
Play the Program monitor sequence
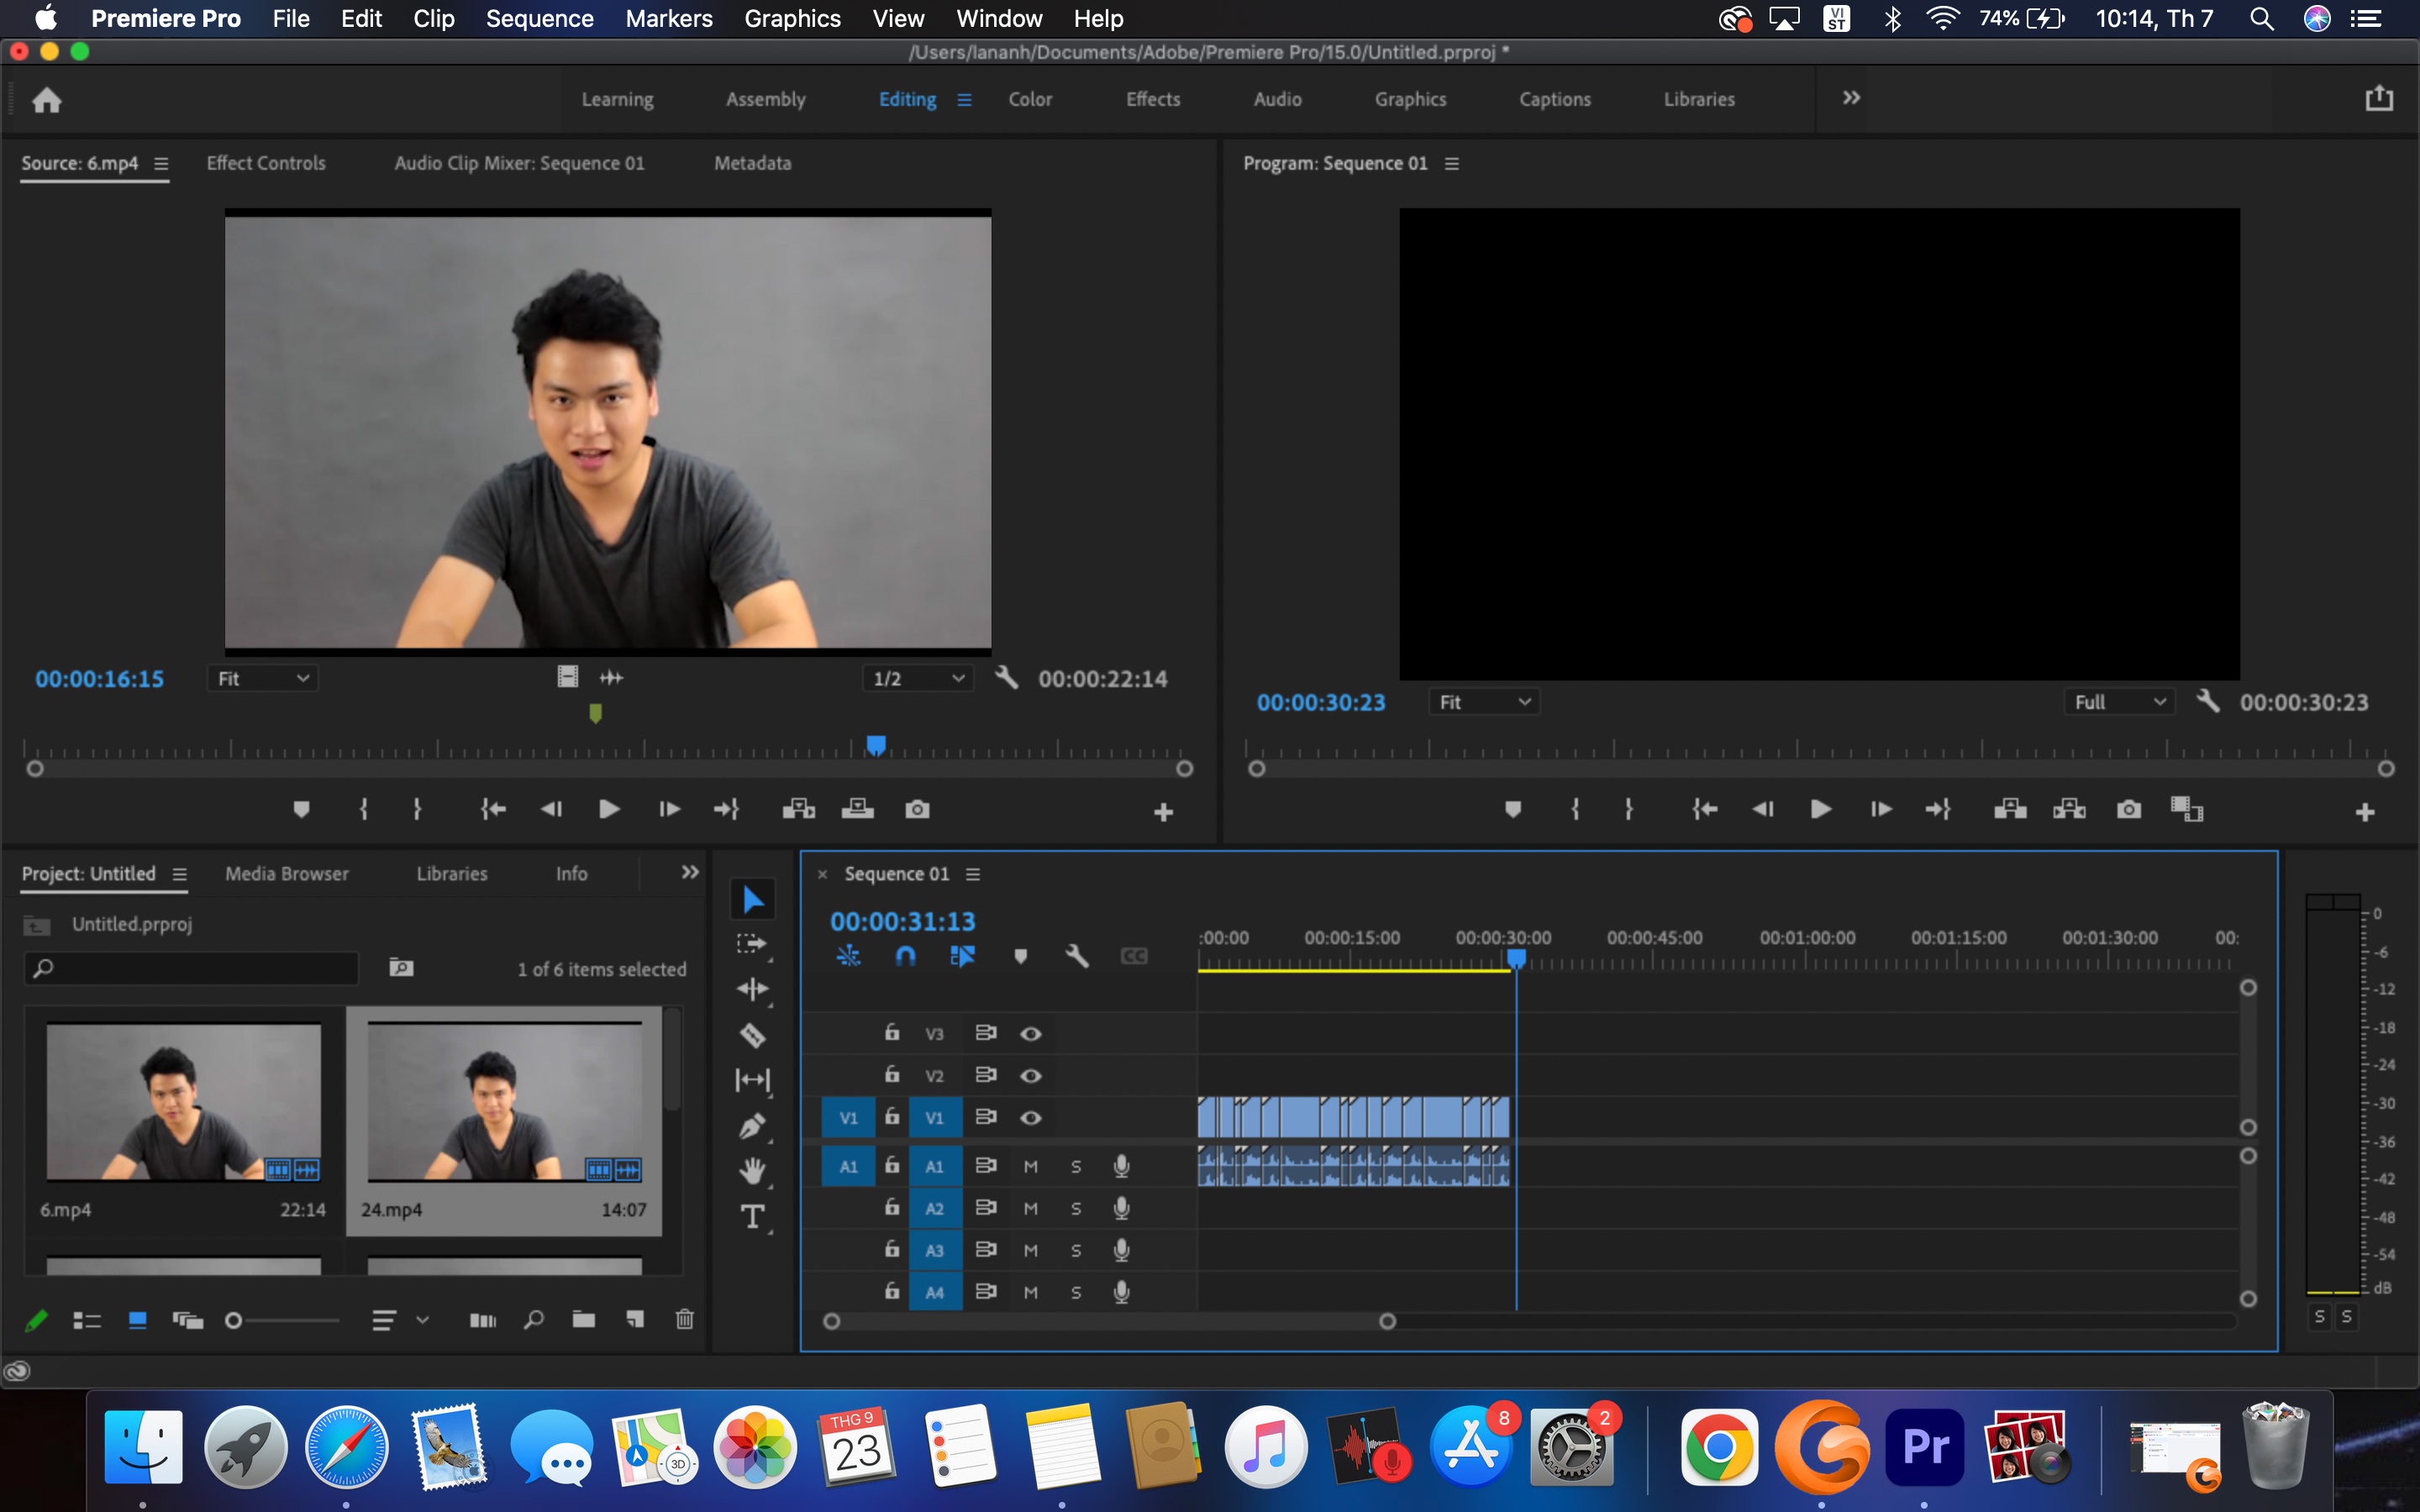point(1821,809)
